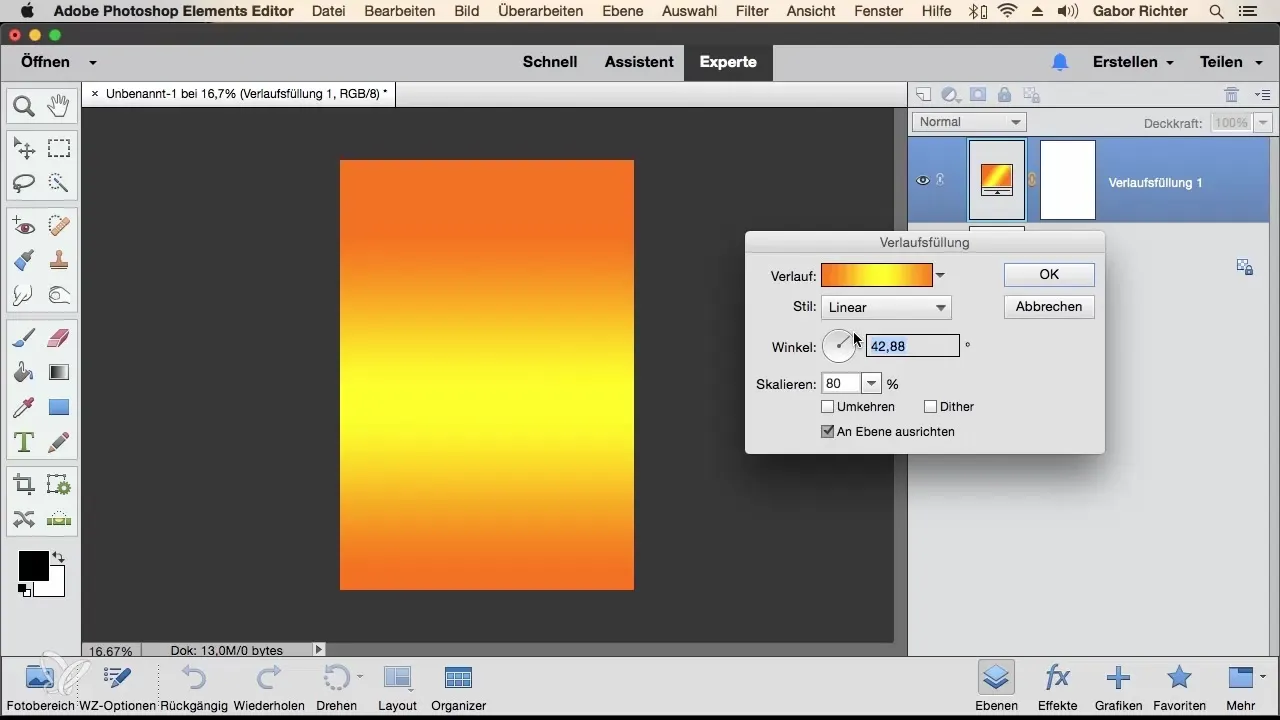Click the Verlauf gradient preview swatch

pyautogui.click(x=876, y=276)
